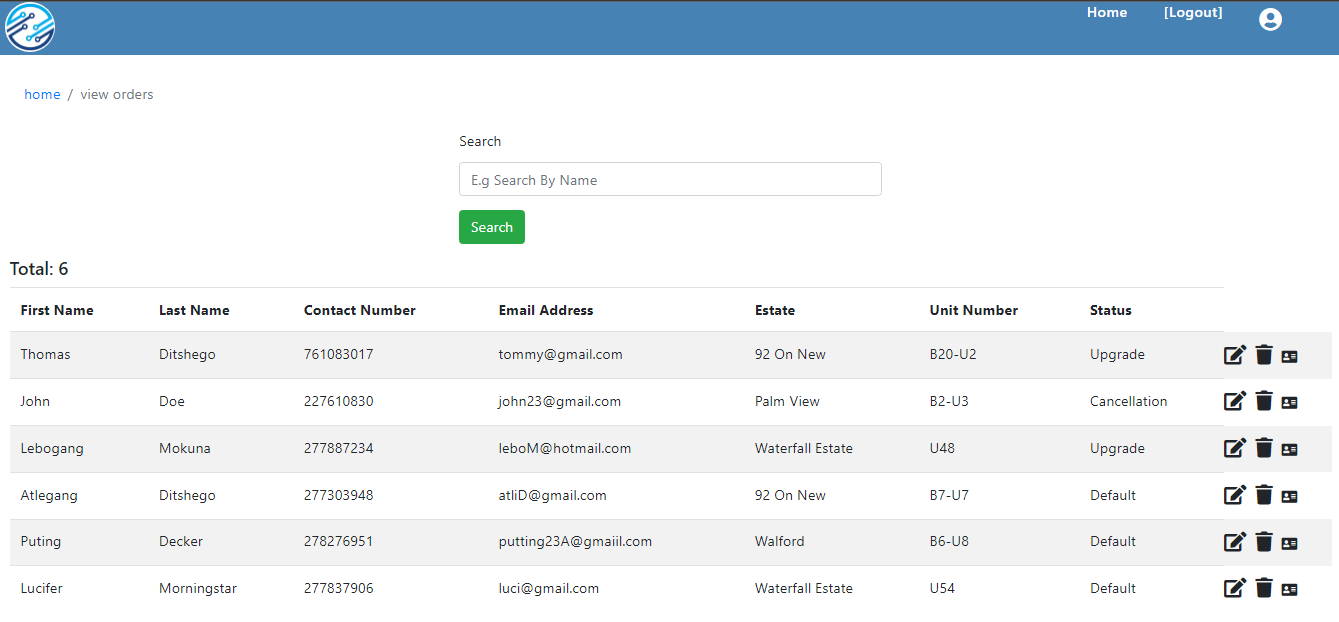Viewport: 1339px width, 622px height.
Task: Open the ID card icon for John Doe
Action: tap(1289, 402)
